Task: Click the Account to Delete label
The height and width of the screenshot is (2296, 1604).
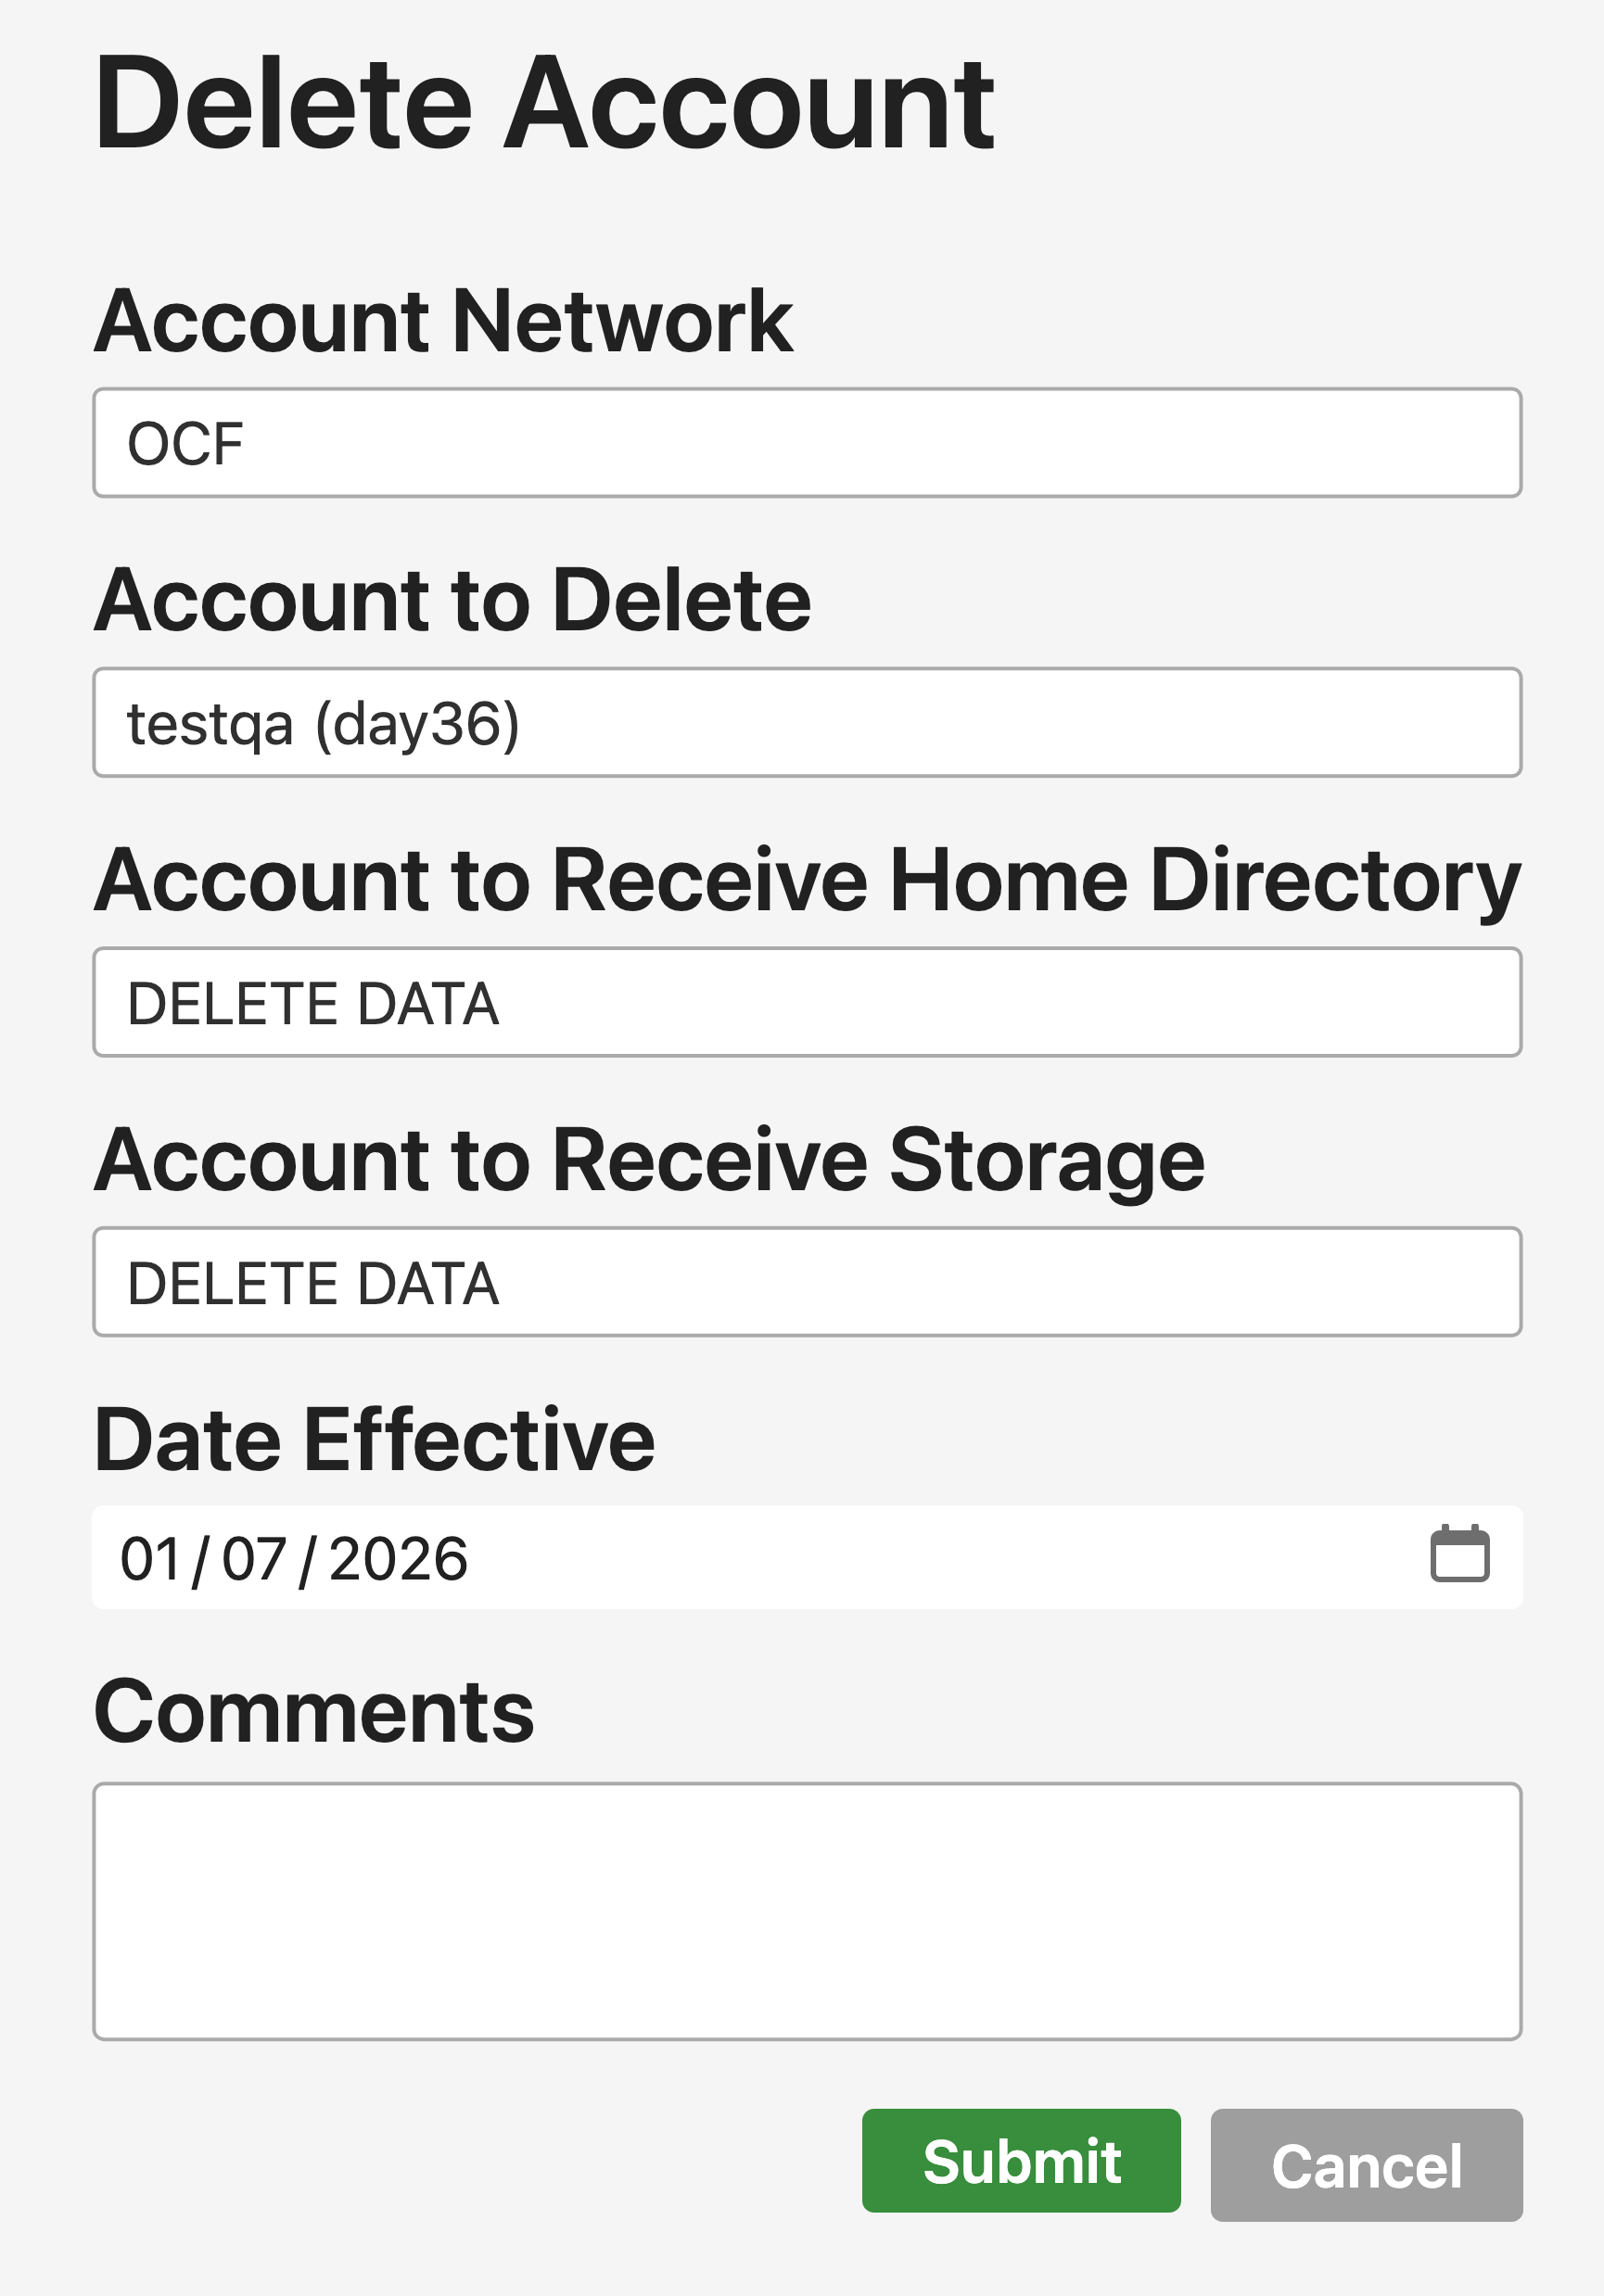Action: click(452, 600)
